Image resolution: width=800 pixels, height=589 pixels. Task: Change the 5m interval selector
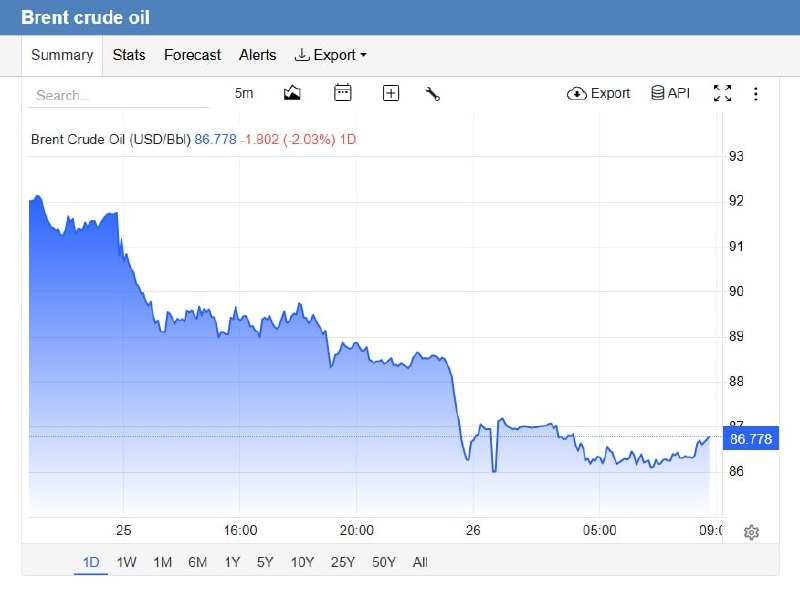click(244, 93)
